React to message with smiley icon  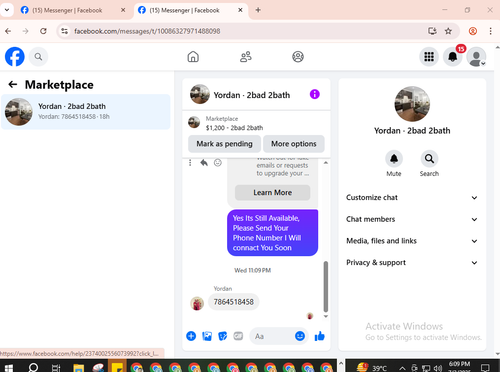[218, 163]
